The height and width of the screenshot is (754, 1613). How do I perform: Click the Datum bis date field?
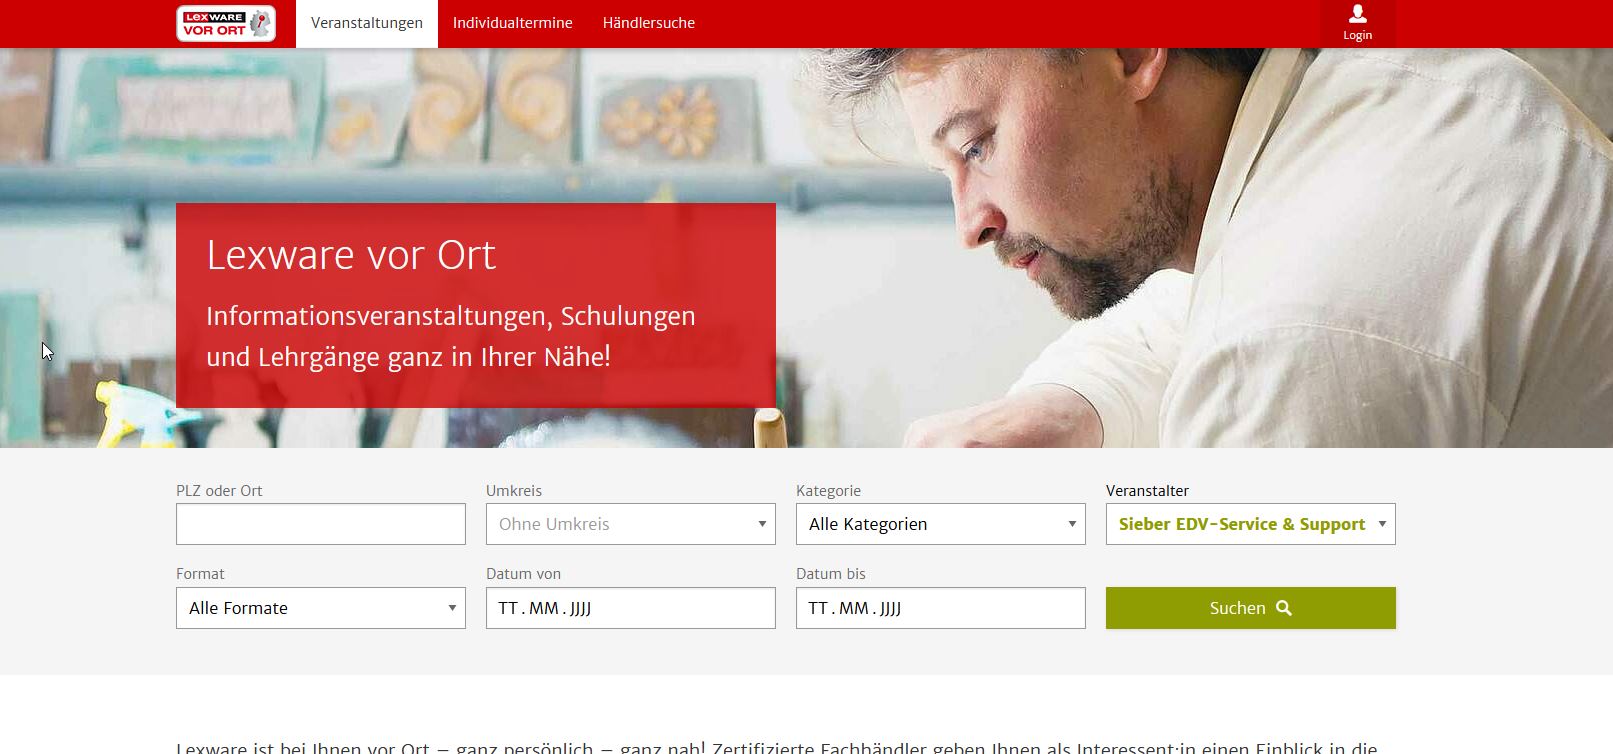[941, 608]
